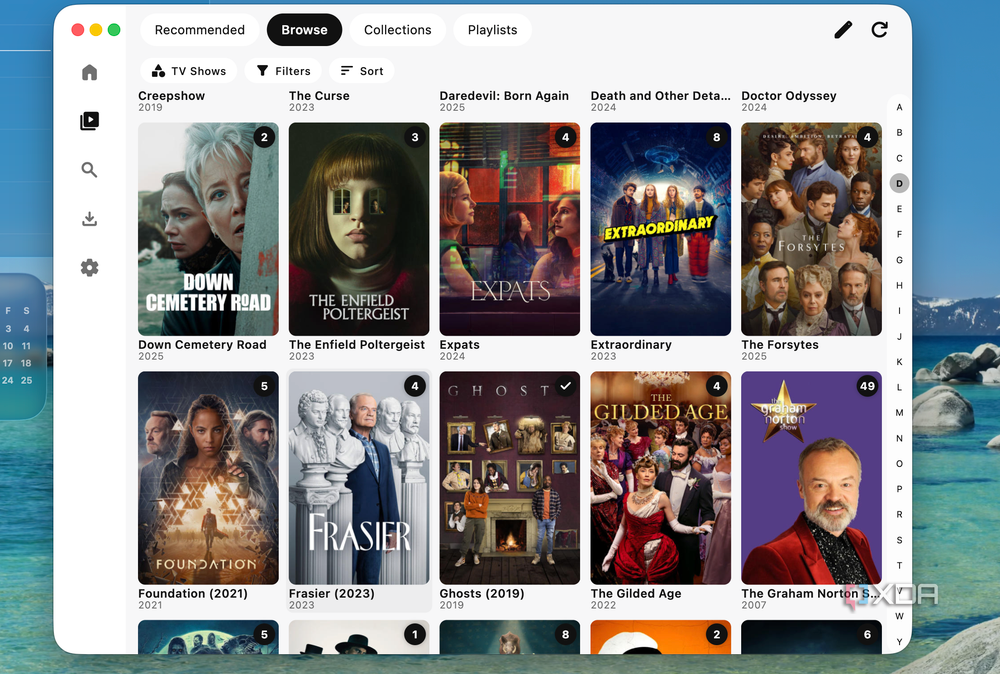Click the 49 unwatched badge on Graham Norton
The height and width of the screenshot is (674, 1000).
tap(867, 386)
